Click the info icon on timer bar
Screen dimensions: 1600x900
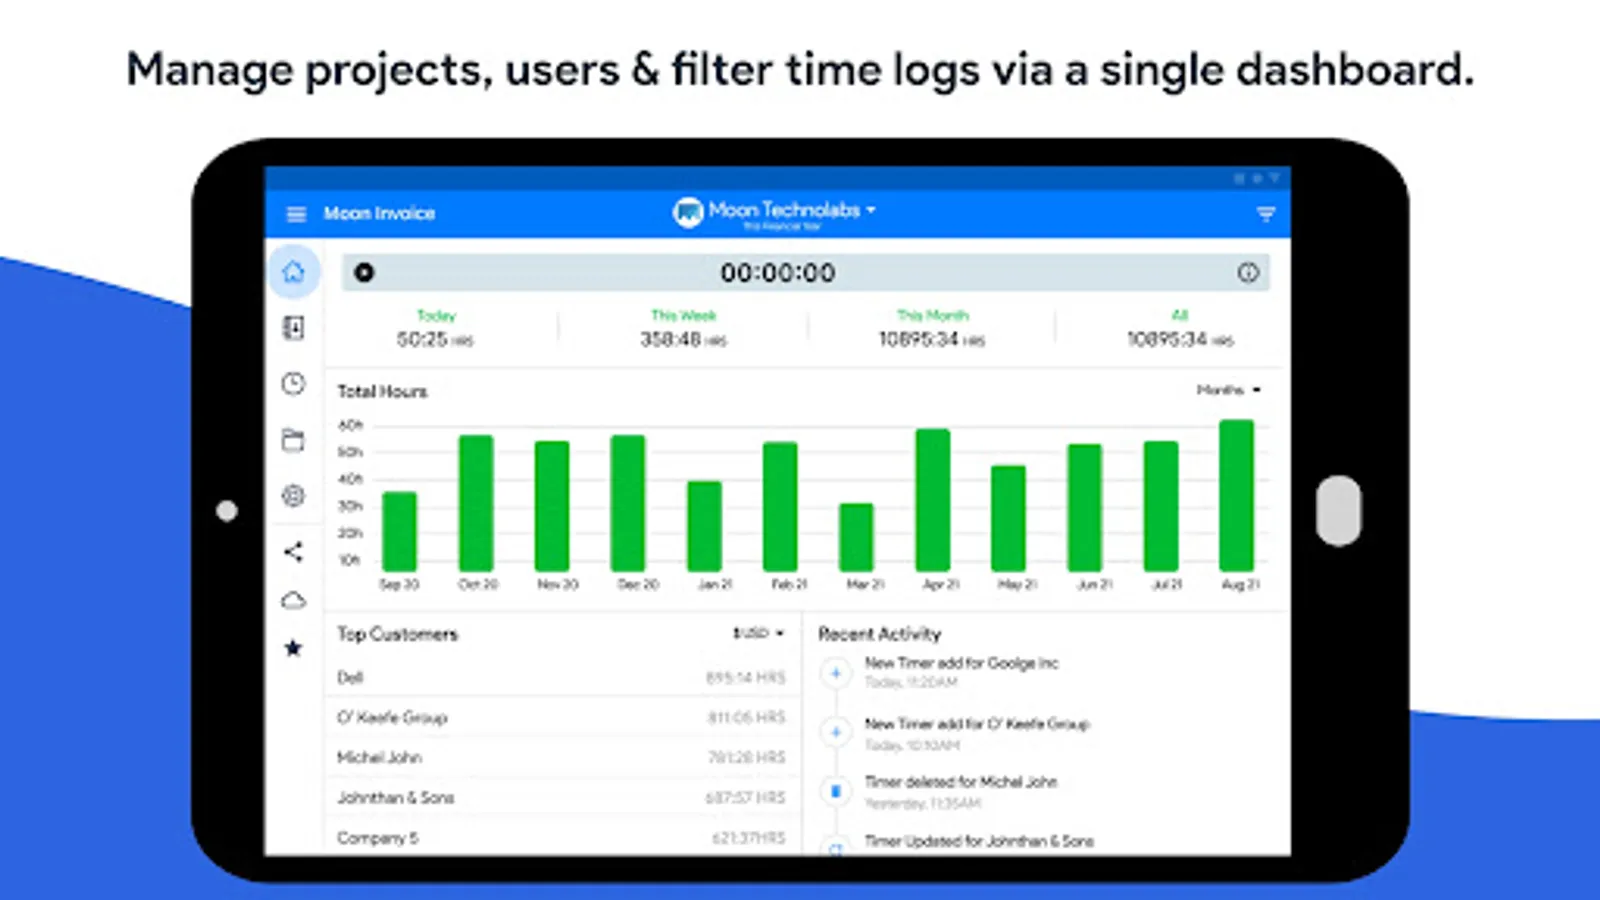[1248, 272]
